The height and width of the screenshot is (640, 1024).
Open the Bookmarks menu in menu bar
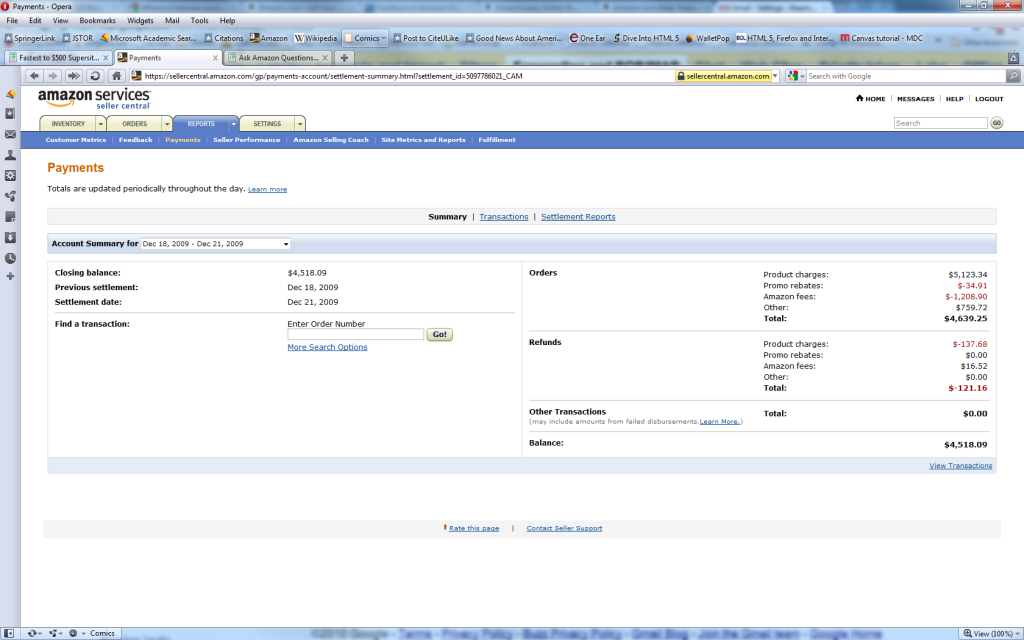coord(97,20)
